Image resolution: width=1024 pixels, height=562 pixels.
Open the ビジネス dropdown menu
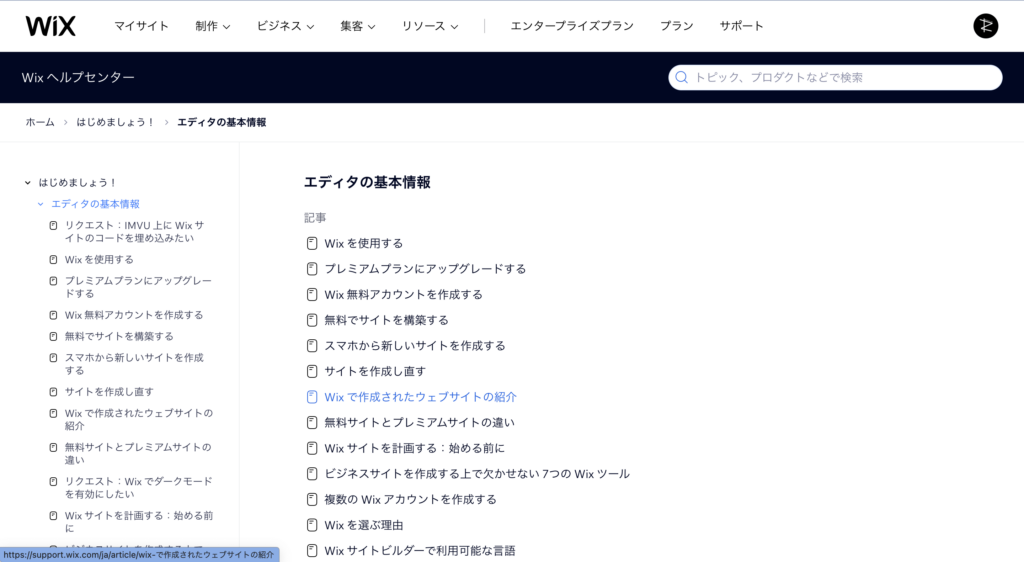(x=285, y=26)
